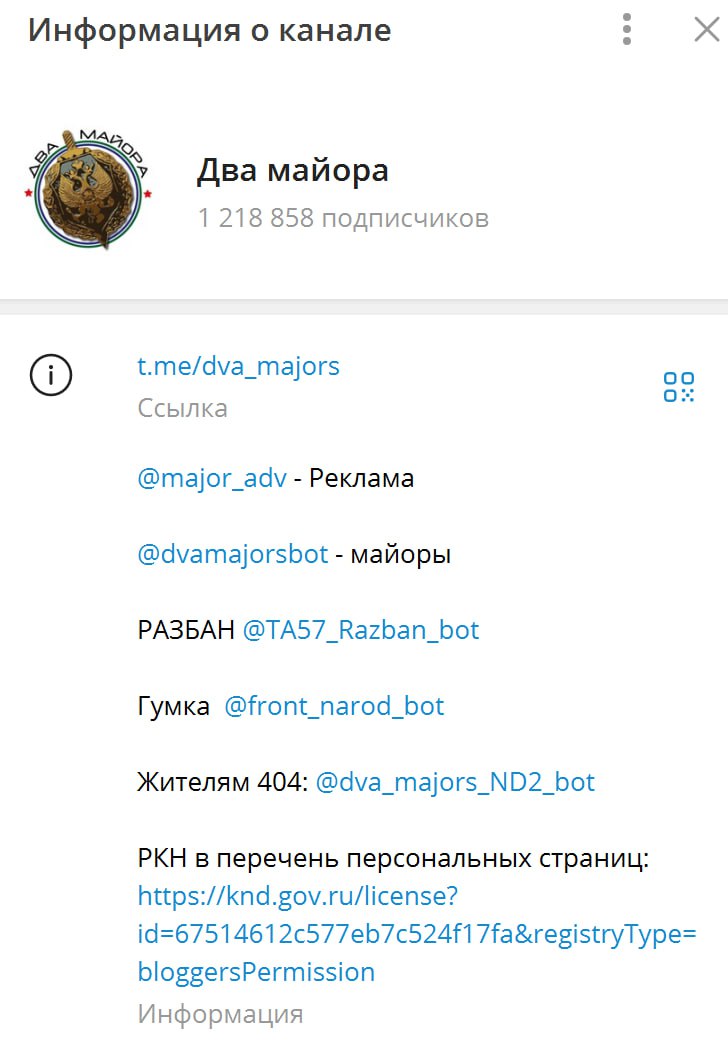
Task: Open the @front_narod_bot link
Action: [x=334, y=706]
